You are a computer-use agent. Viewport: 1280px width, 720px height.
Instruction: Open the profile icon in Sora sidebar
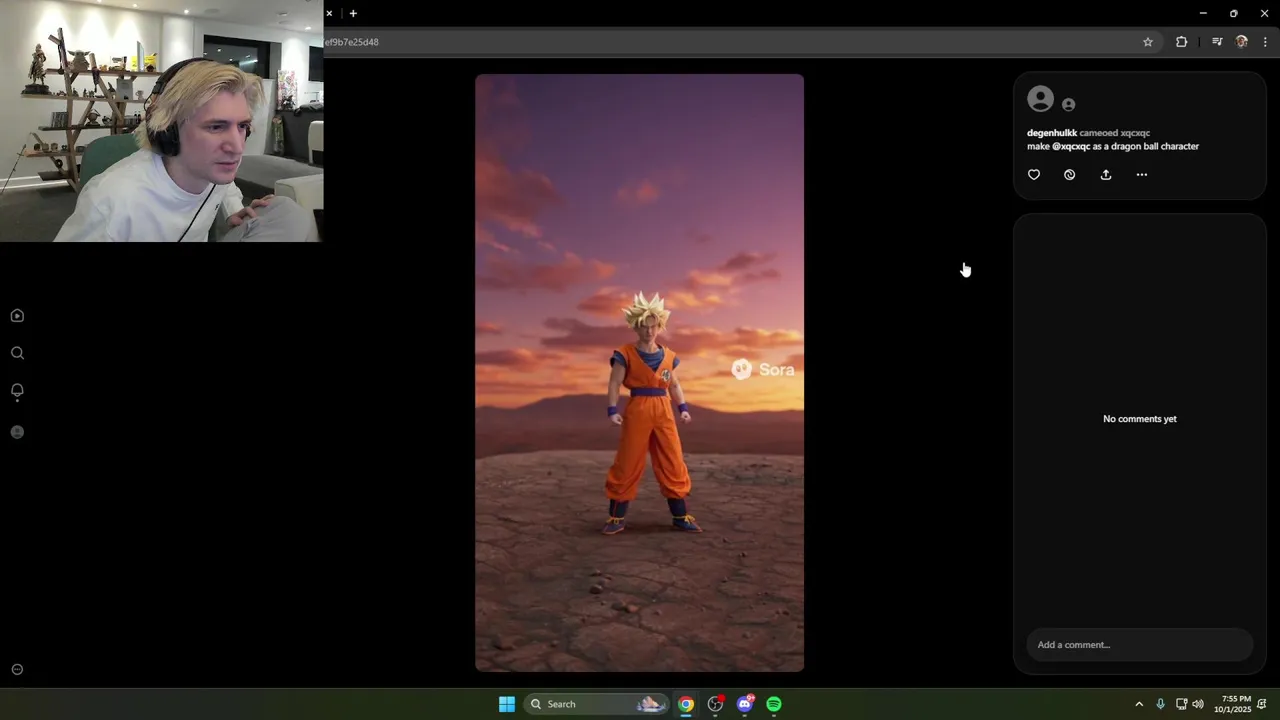[x=17, y=432]
